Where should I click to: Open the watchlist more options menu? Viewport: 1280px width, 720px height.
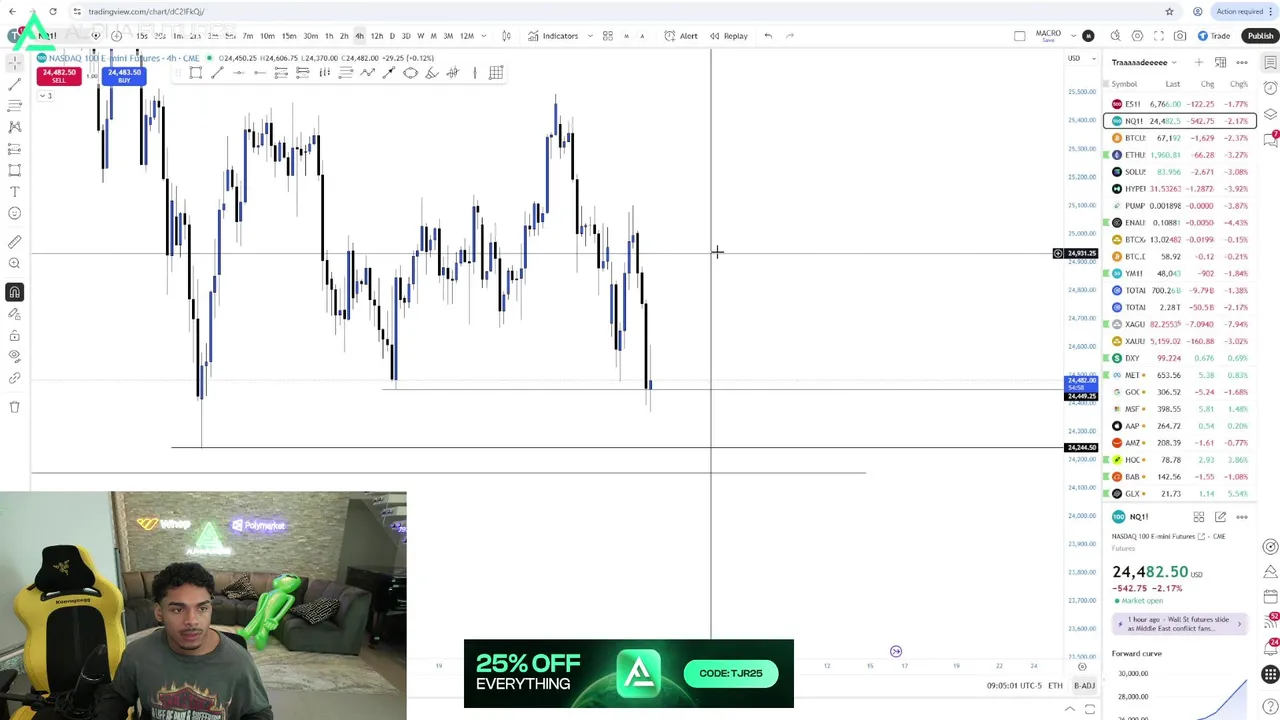click(x=1242, y=62)
